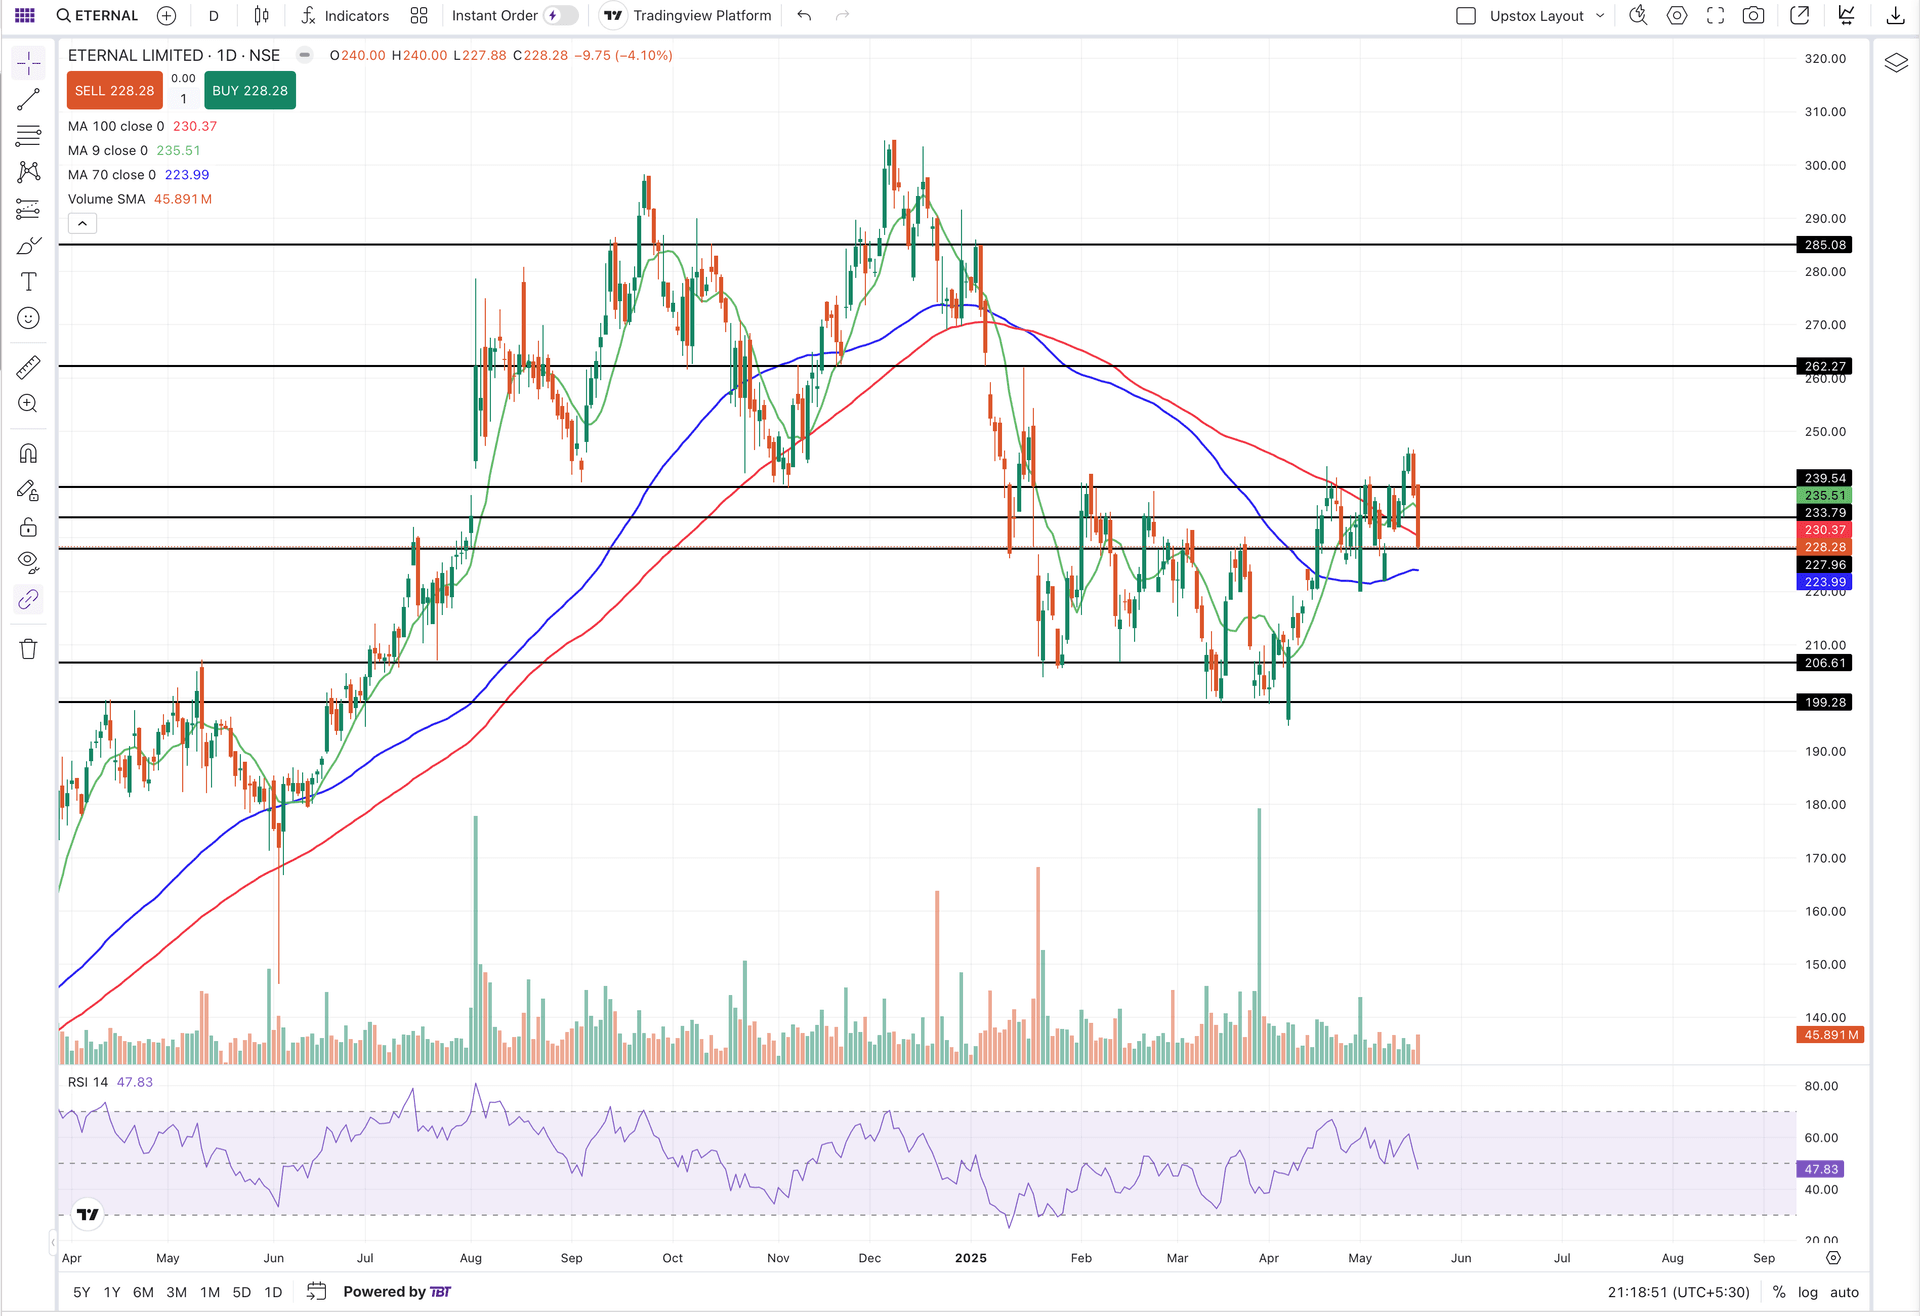Select the 5D time range
This screenshot has height=1316, width=1920.
click(242, 1292)
